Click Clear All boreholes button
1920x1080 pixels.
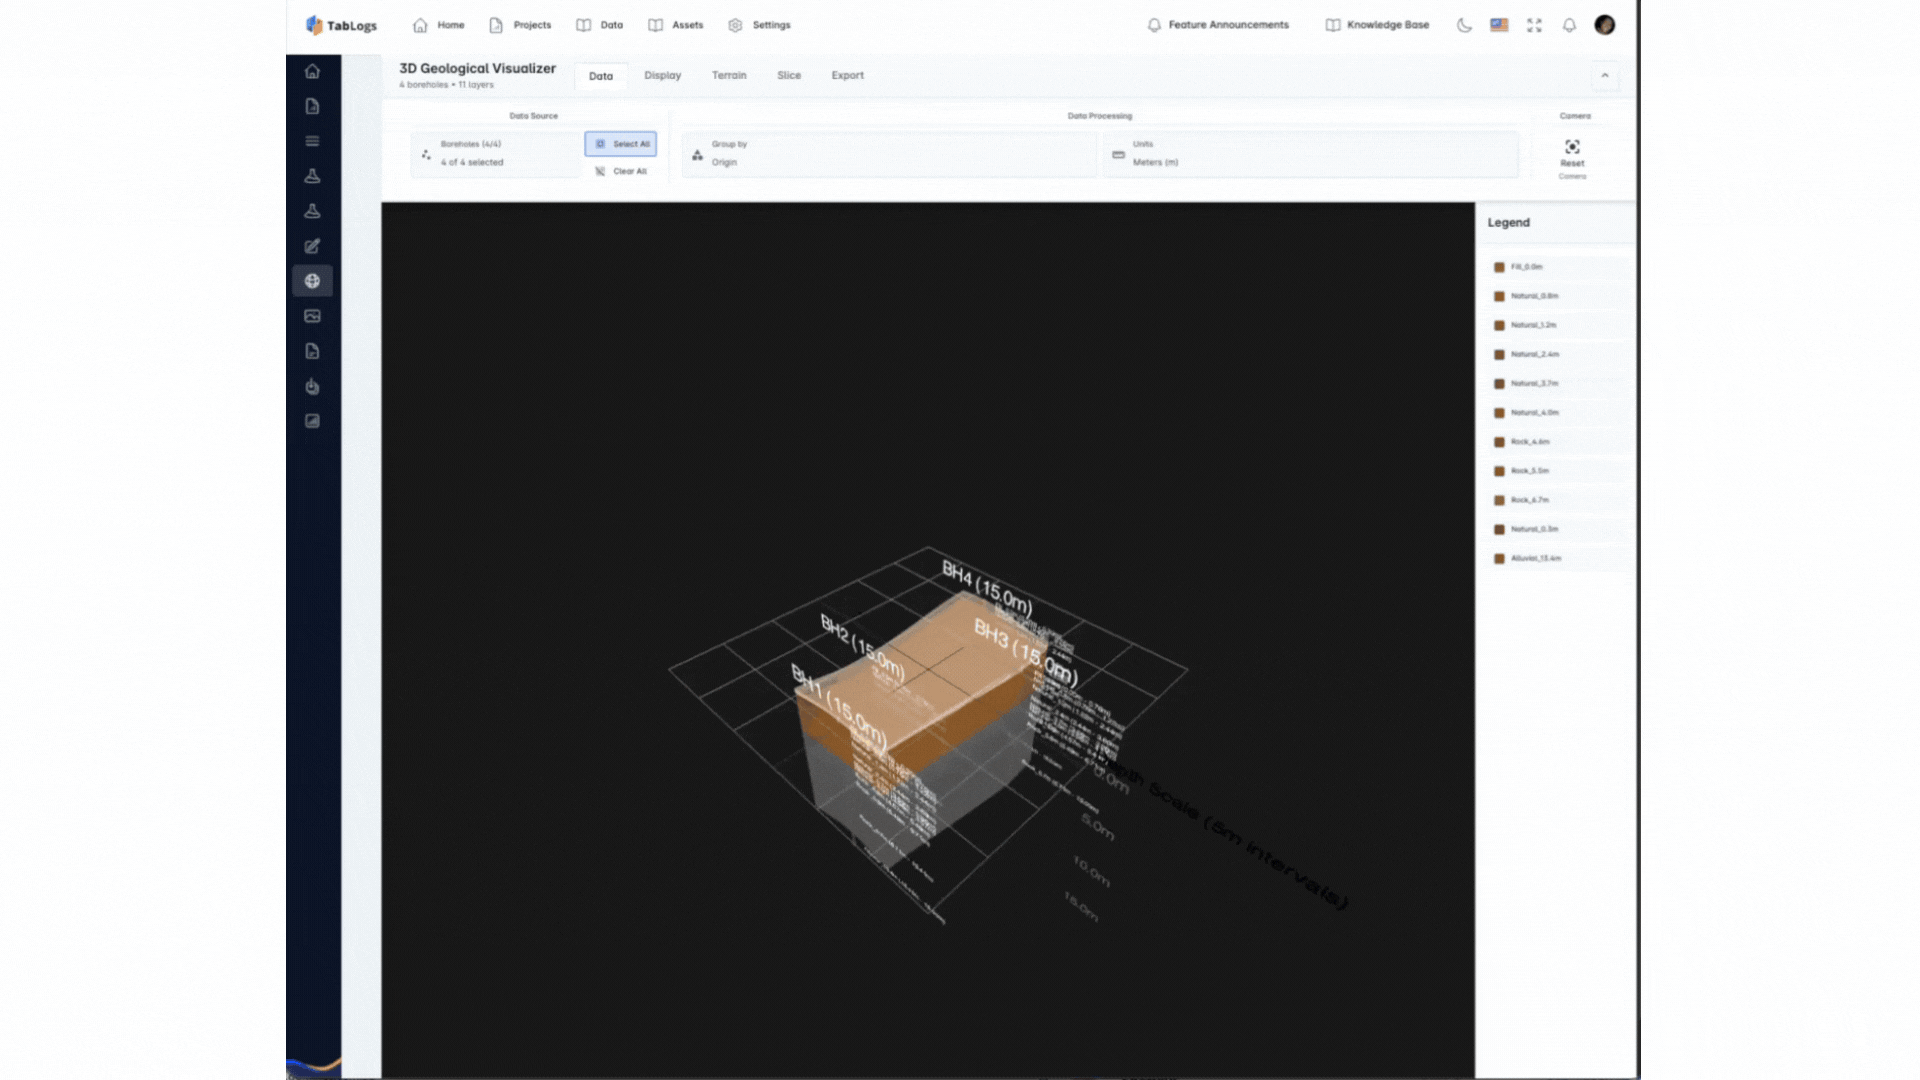click(x=621, y=171)
